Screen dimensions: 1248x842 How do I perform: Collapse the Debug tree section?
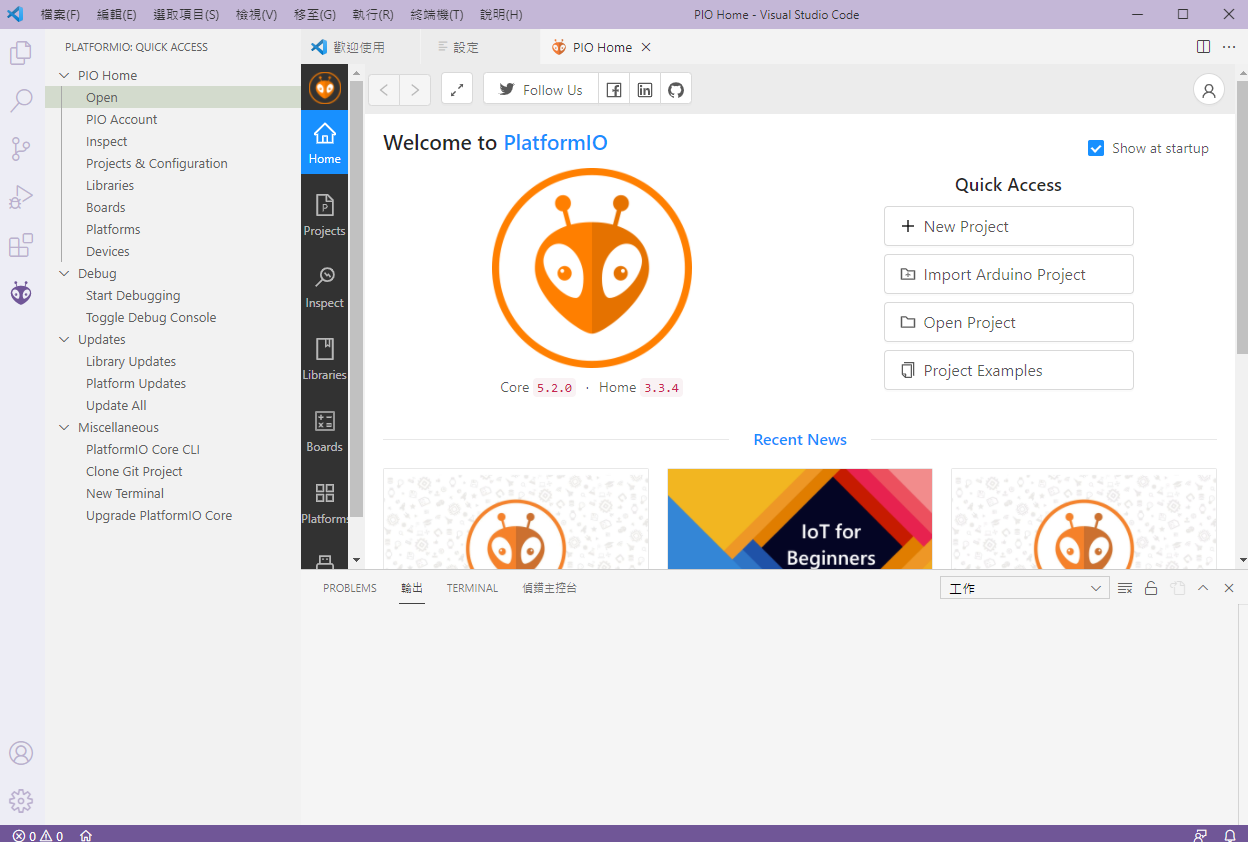(x=65, y=273)
